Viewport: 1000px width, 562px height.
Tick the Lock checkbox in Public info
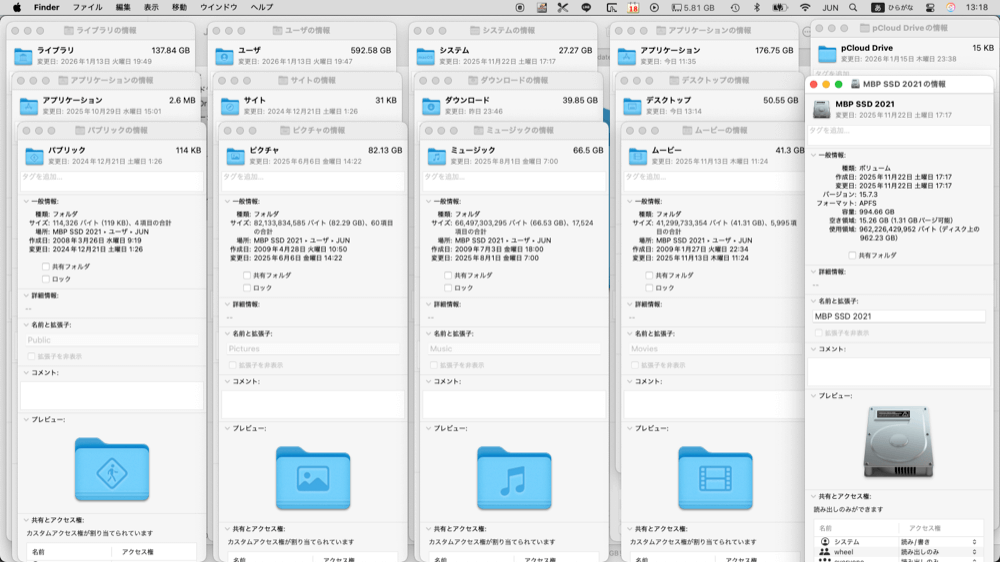click(x=46, y=279)
